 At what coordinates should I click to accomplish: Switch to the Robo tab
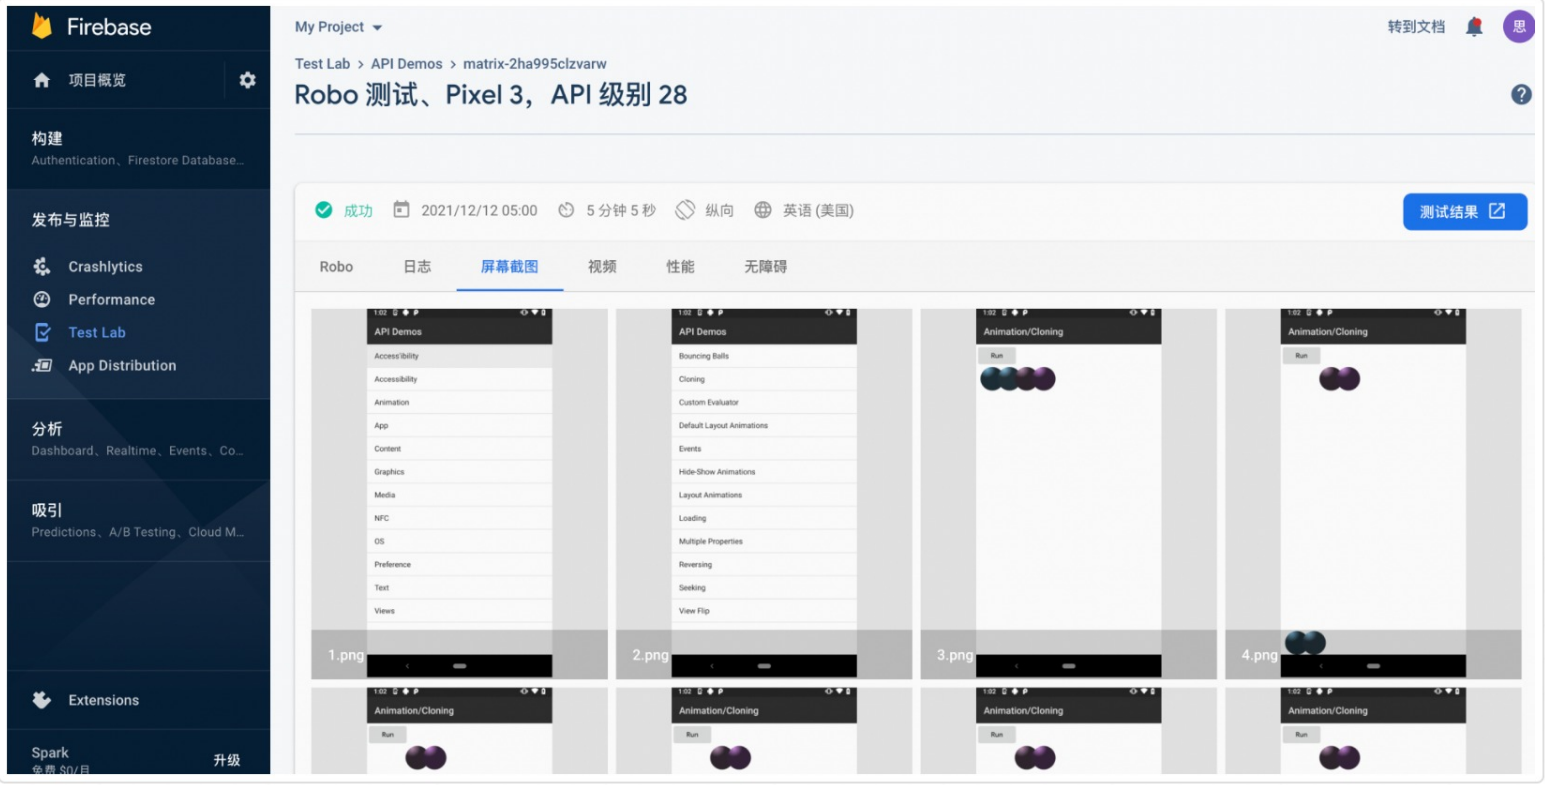click(x=336, y=266)
